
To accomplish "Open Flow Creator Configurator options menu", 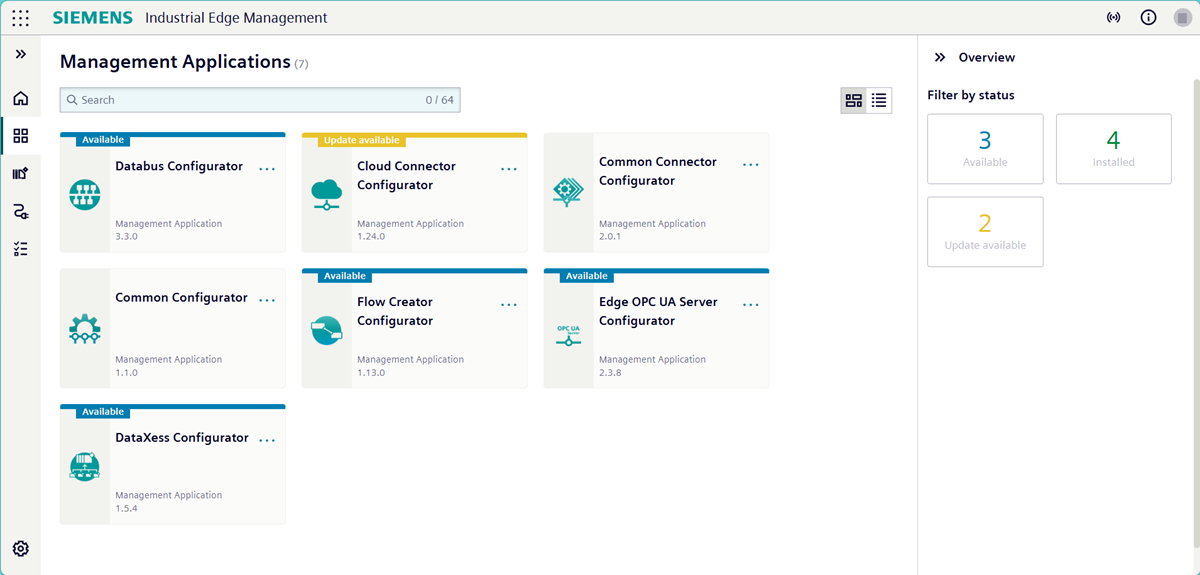I will 509,304.
